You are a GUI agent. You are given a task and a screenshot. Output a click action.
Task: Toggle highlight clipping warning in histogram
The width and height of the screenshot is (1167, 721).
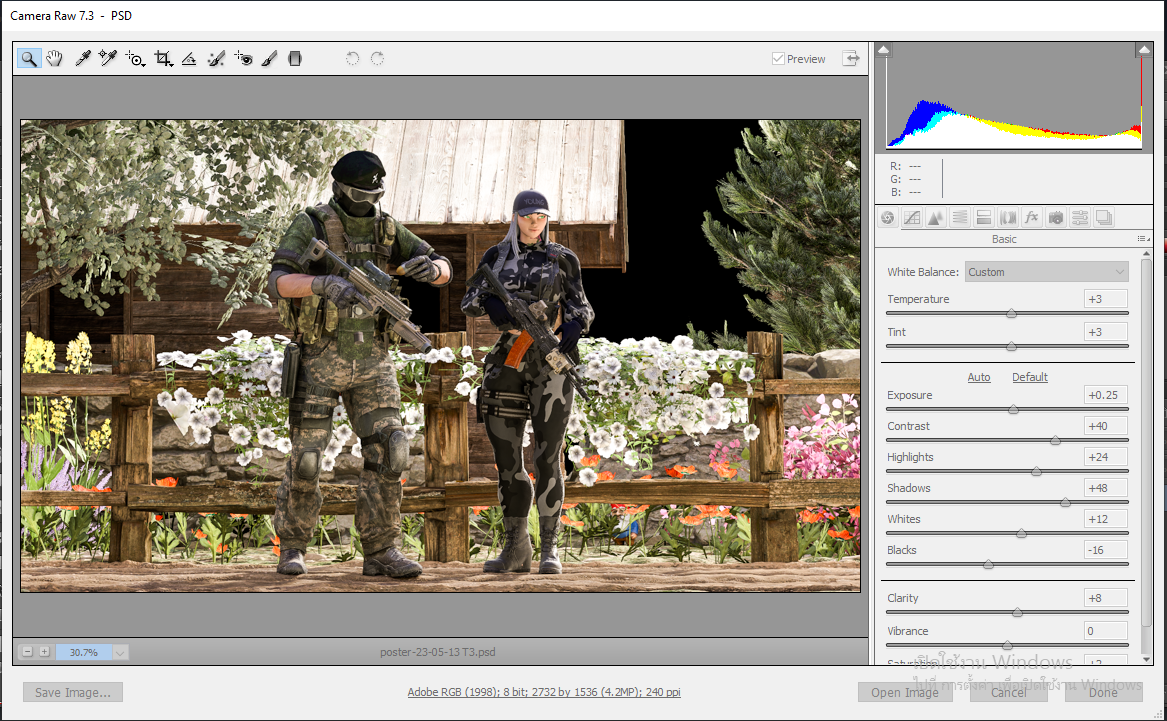pos(1144,50)
